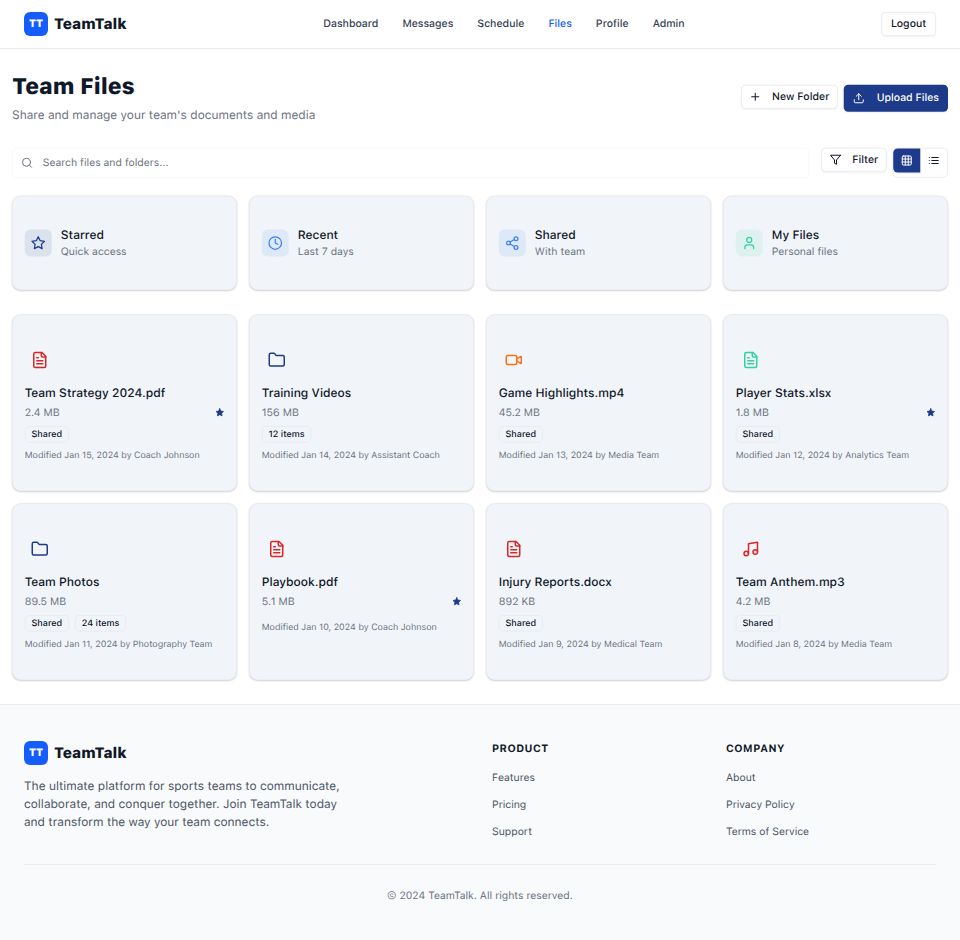Image resolution: width=960 pixels, height=940 pixels.
Task: Open the Schedule menu item
Action: [x=500, y=23]
